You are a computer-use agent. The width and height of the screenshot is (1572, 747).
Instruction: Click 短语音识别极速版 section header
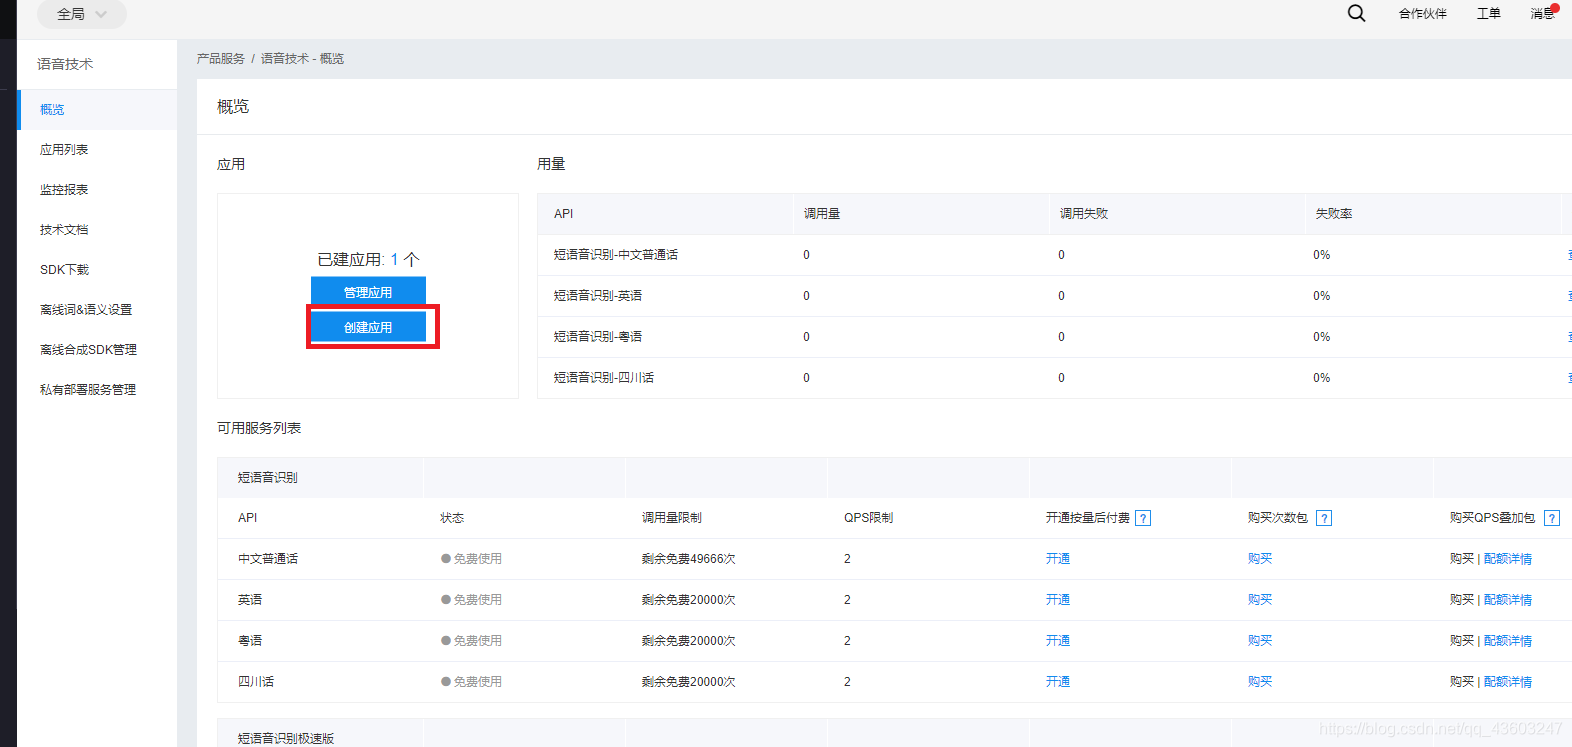pyautogui.click(x=286, y=738)
